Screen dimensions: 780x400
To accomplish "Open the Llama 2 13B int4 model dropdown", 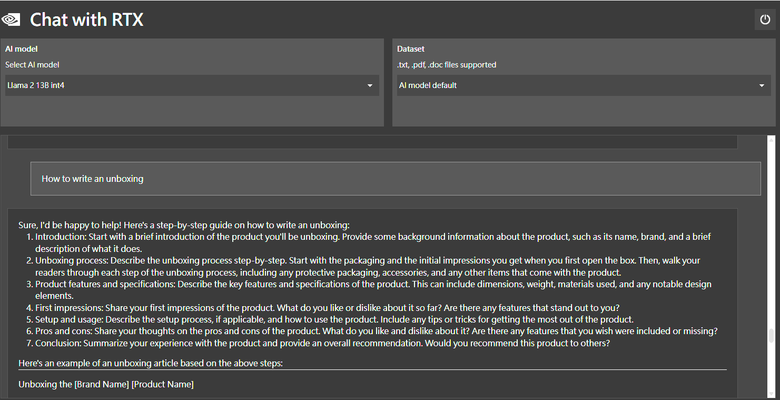I will (192, 86).
